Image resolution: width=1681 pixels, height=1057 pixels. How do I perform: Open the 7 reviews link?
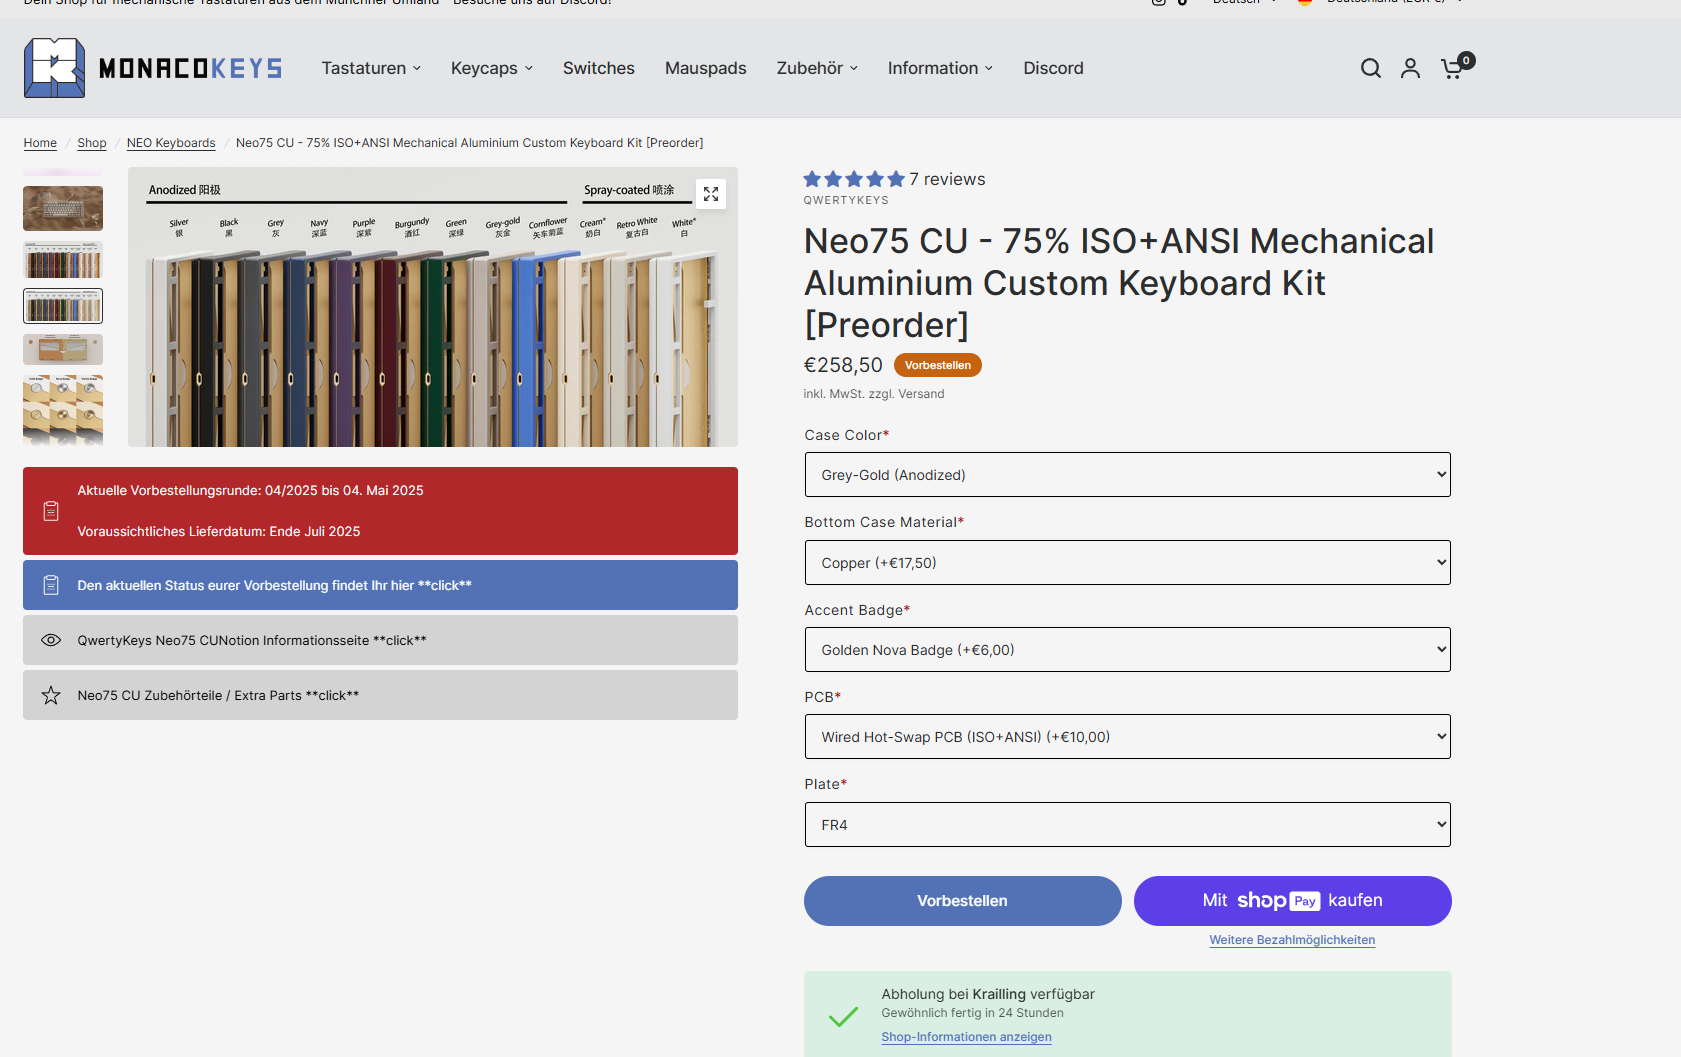pyautogui.click(x=947, y=179)
